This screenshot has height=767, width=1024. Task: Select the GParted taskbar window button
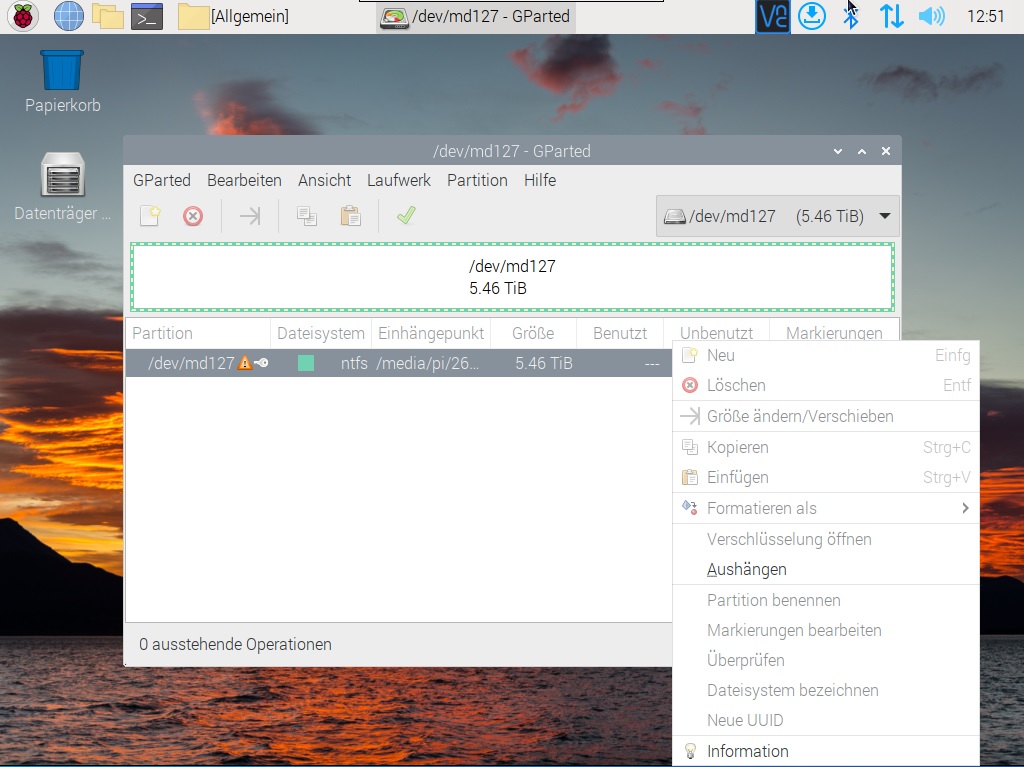(x=476, y=16)
